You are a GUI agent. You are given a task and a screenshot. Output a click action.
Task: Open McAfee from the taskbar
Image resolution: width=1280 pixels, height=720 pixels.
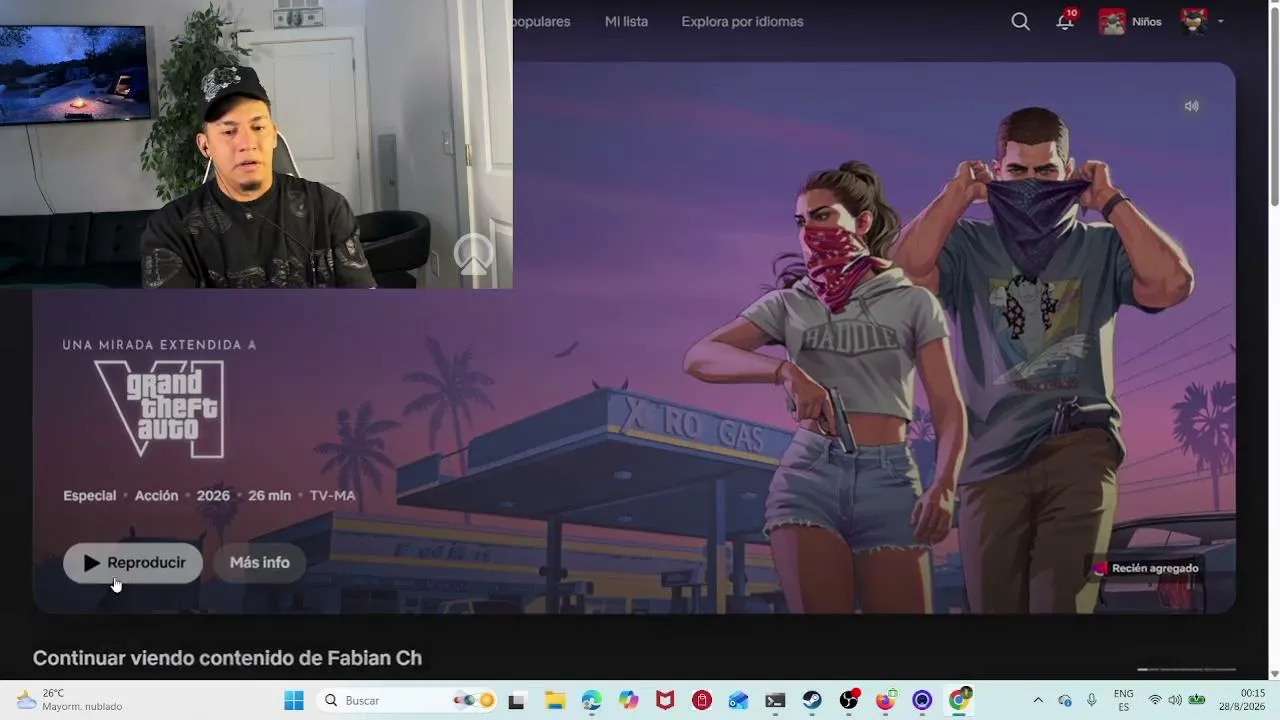[665, 701]
